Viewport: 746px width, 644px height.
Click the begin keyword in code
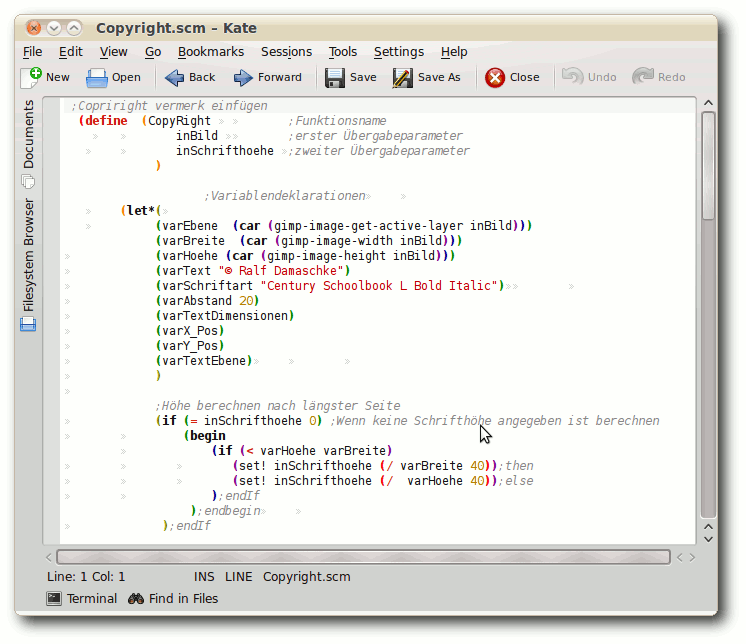pyautogui.click(x=207, y=436)
